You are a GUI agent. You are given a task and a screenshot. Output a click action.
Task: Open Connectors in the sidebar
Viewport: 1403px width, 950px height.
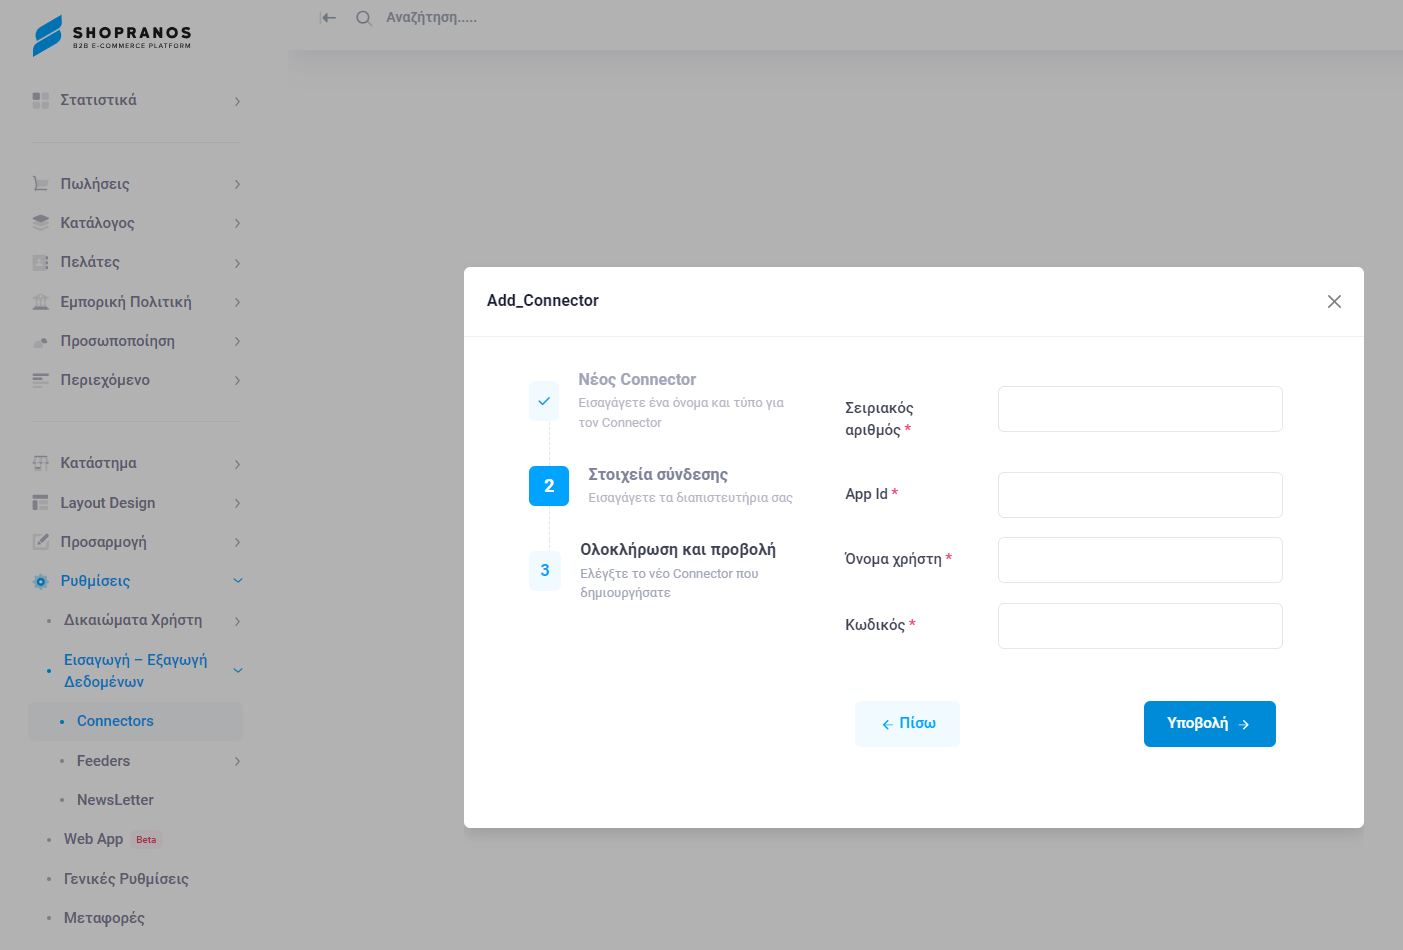(x=115, y=721)
